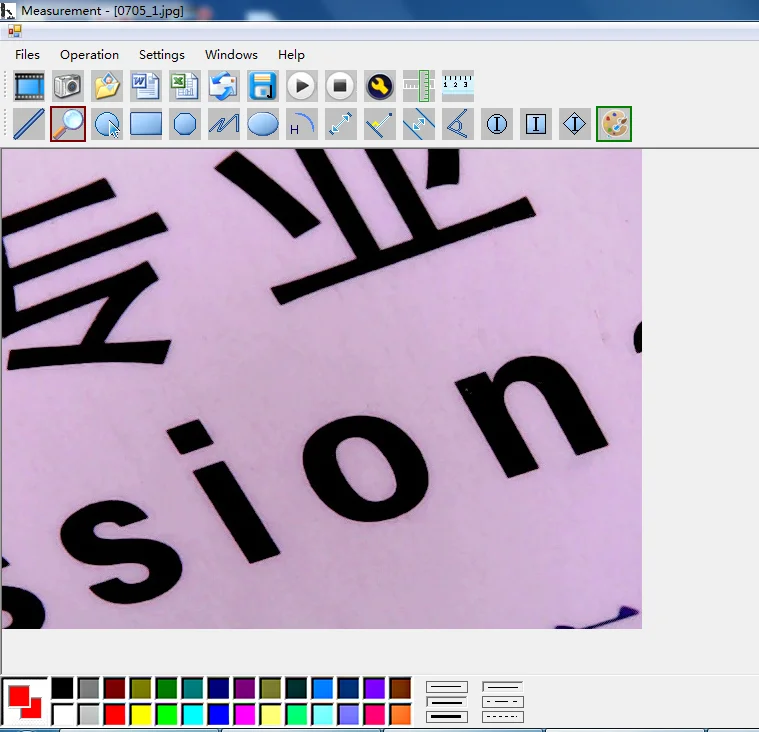Export measurements to Excel
Image resolution: width=759 pixels, height=732 pixels.
coord(185,86)
